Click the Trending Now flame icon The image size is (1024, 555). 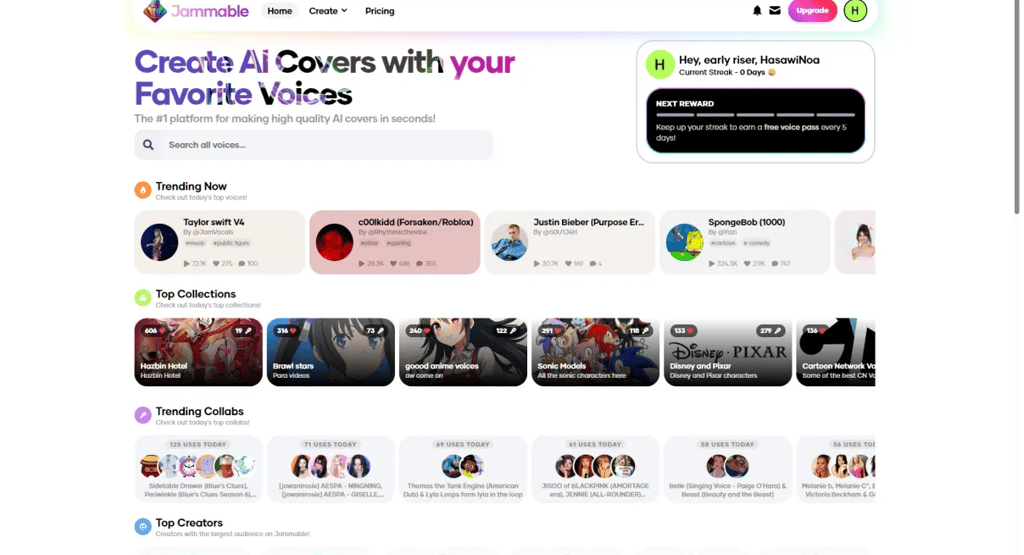142,190
